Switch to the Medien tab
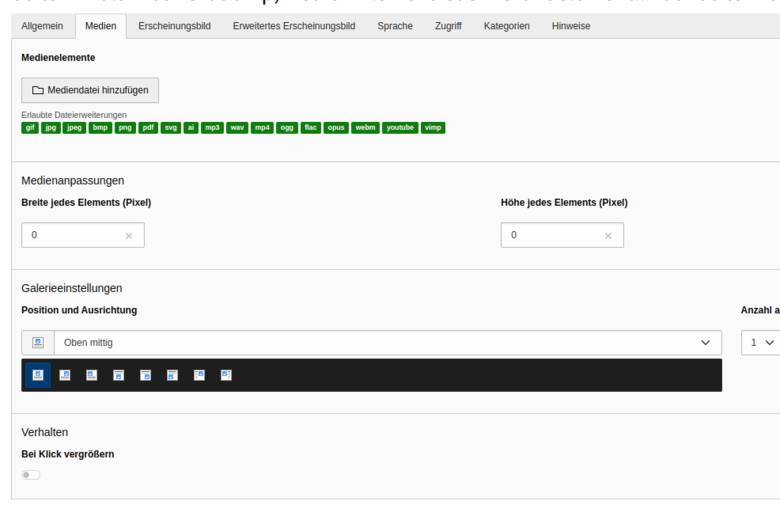Image resolution: width=780 pixels, height=520 pixels. (x=100, y=26)
